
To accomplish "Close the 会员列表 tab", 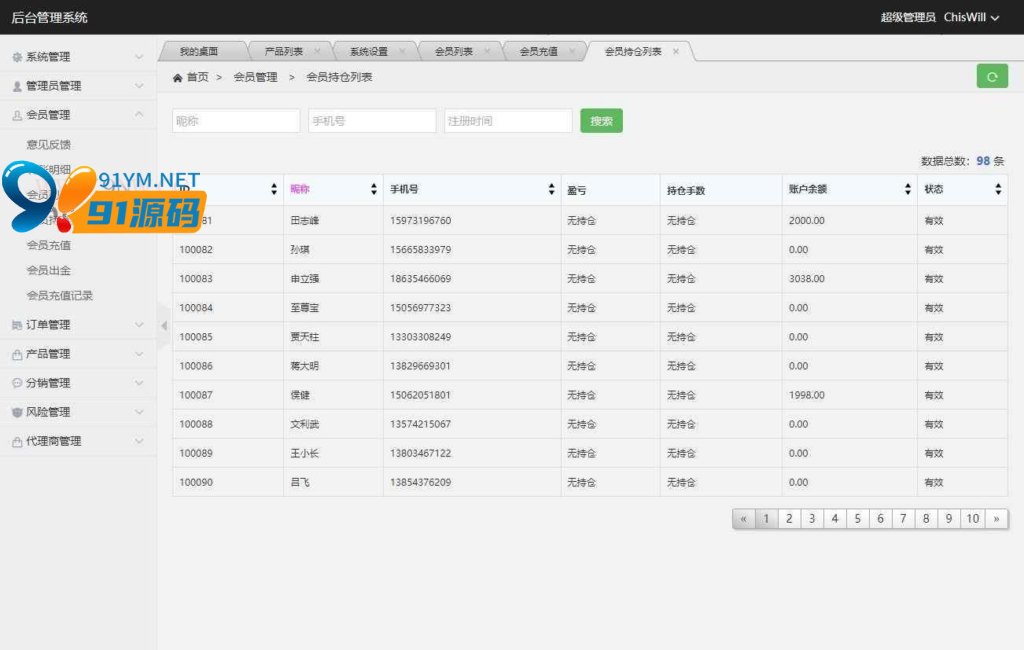I will pos(487,51).
